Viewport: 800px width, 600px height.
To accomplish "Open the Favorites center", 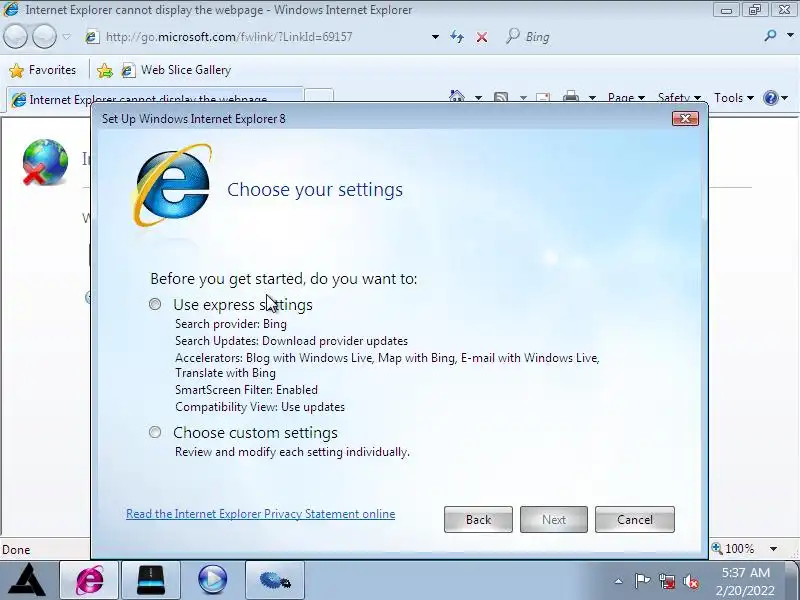I will [x=42, y=70].
